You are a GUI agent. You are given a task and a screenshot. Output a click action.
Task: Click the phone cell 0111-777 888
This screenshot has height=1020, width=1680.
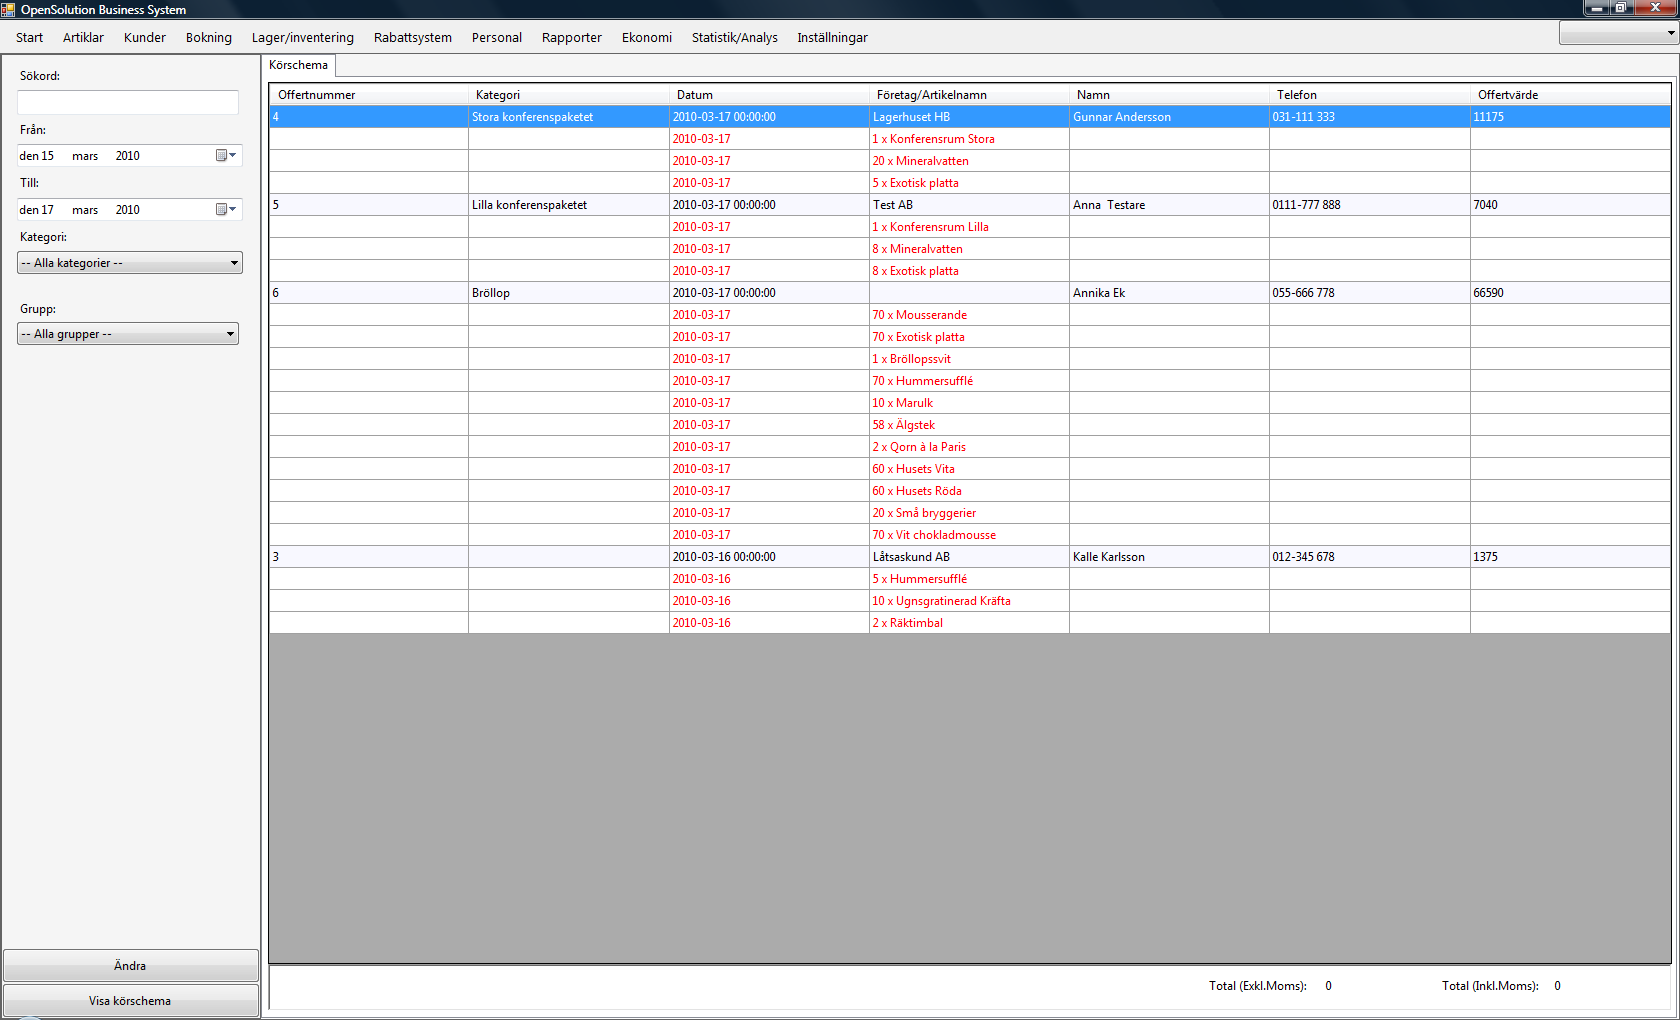coord(1369,205)
